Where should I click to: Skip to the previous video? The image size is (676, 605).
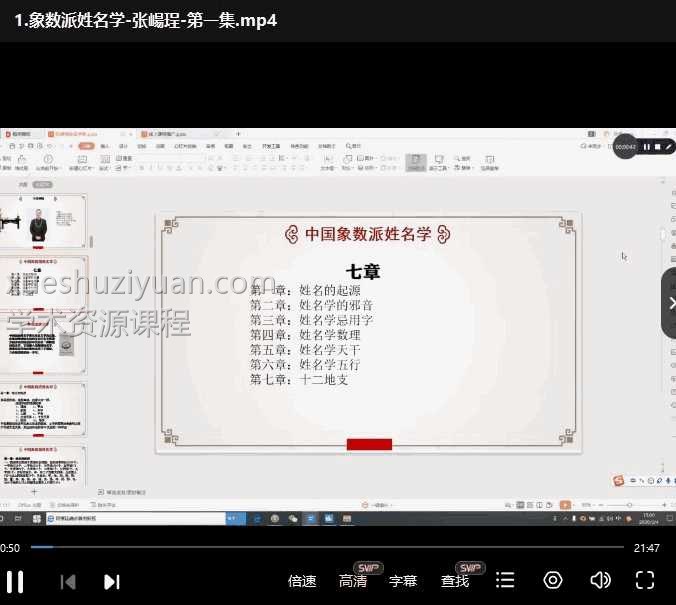point(68,581)
